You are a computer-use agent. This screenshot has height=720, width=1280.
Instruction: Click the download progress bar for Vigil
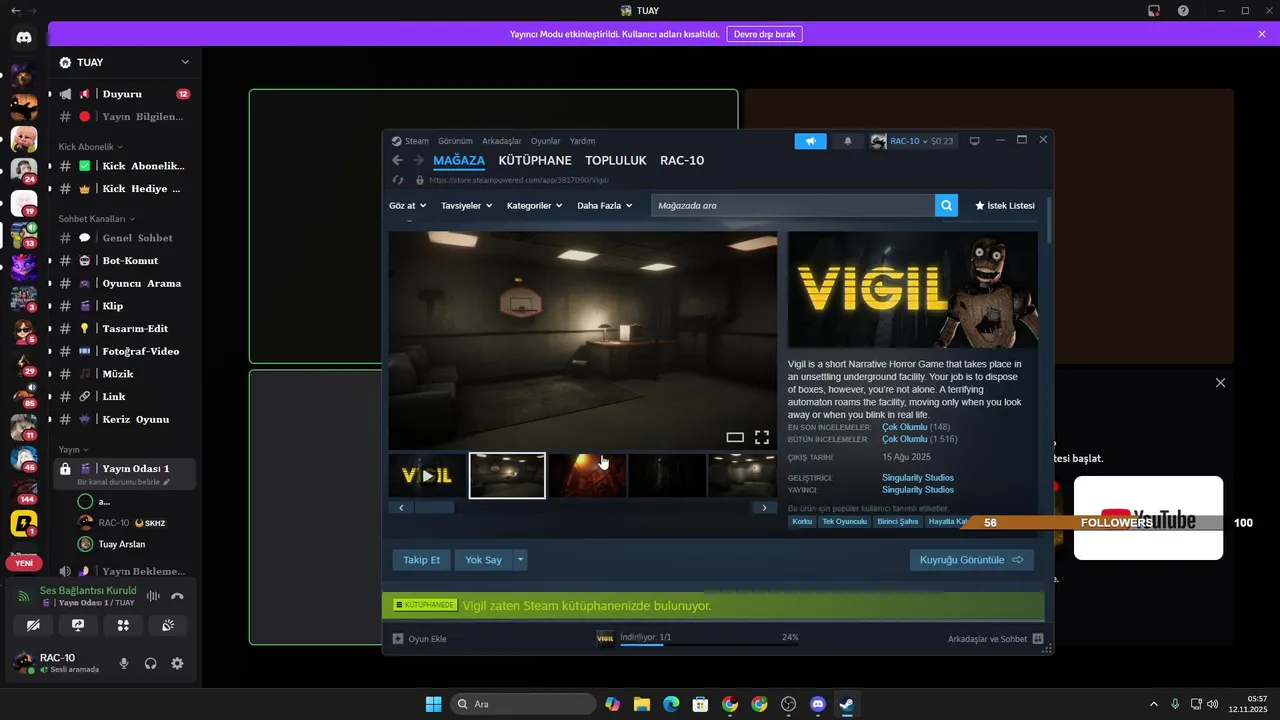709,644
